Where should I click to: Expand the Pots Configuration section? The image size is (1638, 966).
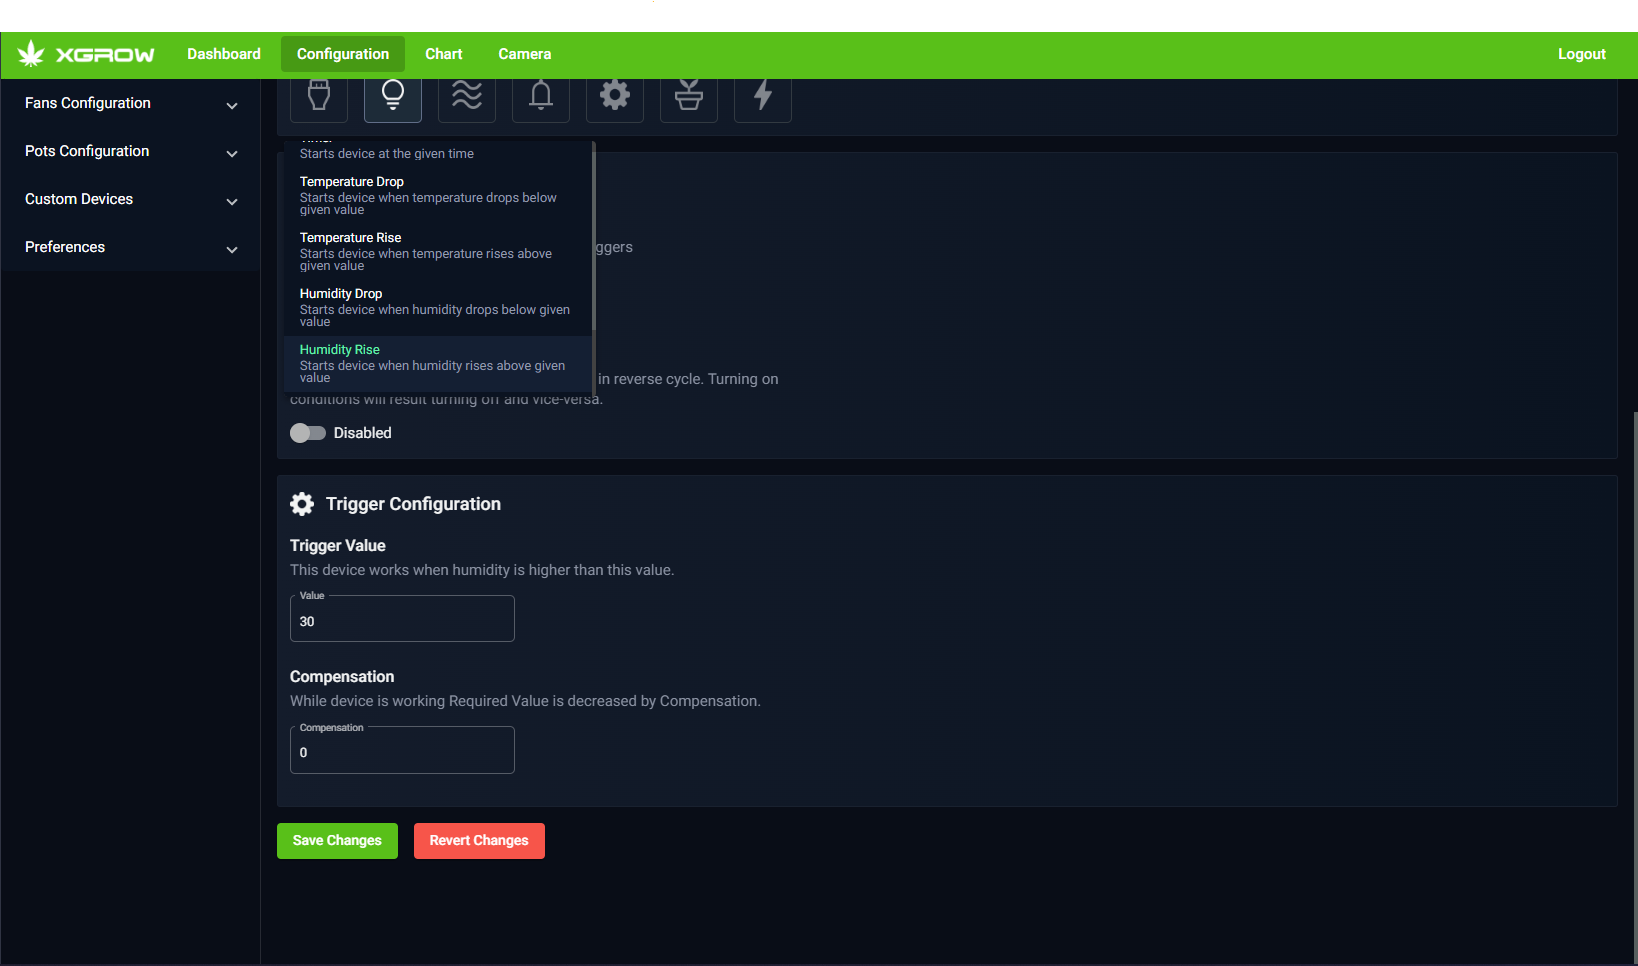pos(130,151)
